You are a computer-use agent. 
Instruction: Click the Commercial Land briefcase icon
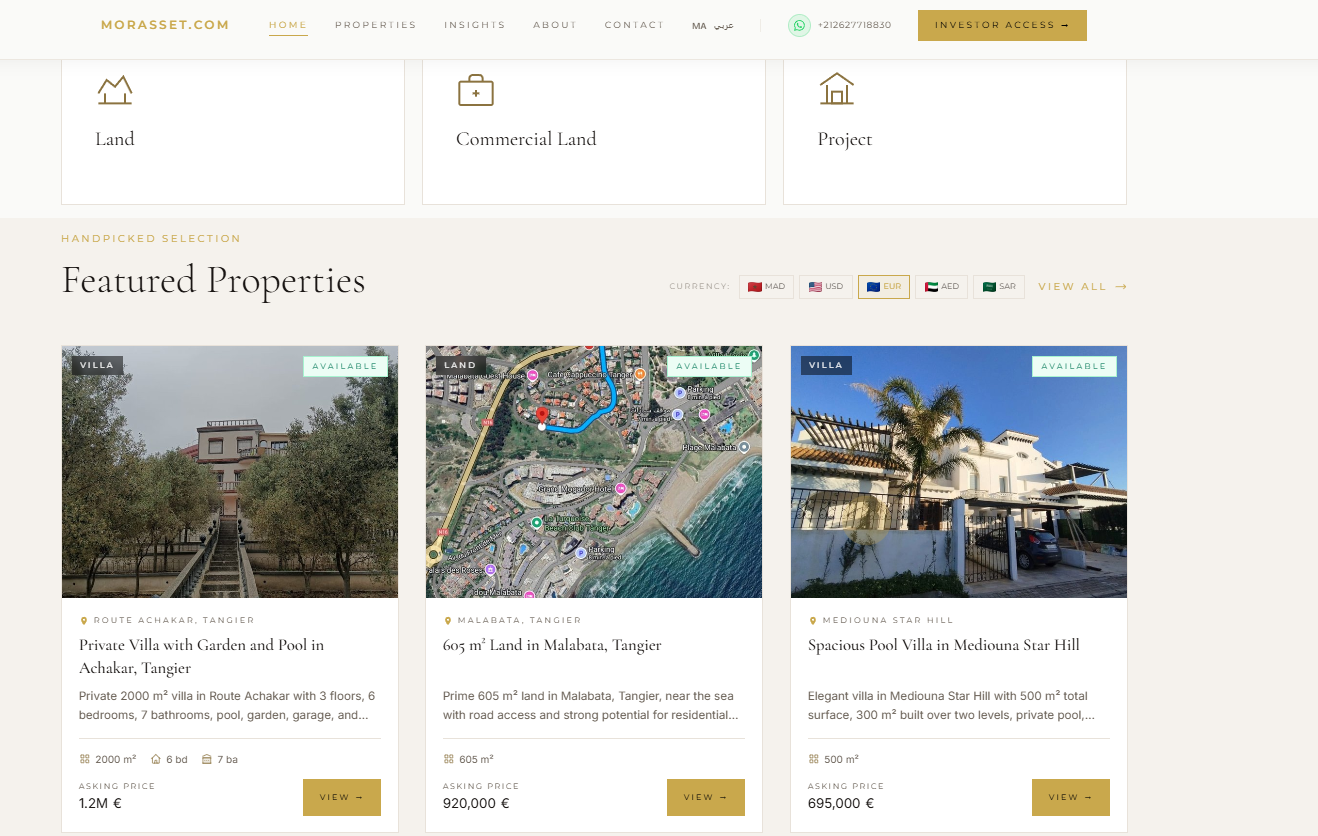pyautogui.click(x=476, y=90)
